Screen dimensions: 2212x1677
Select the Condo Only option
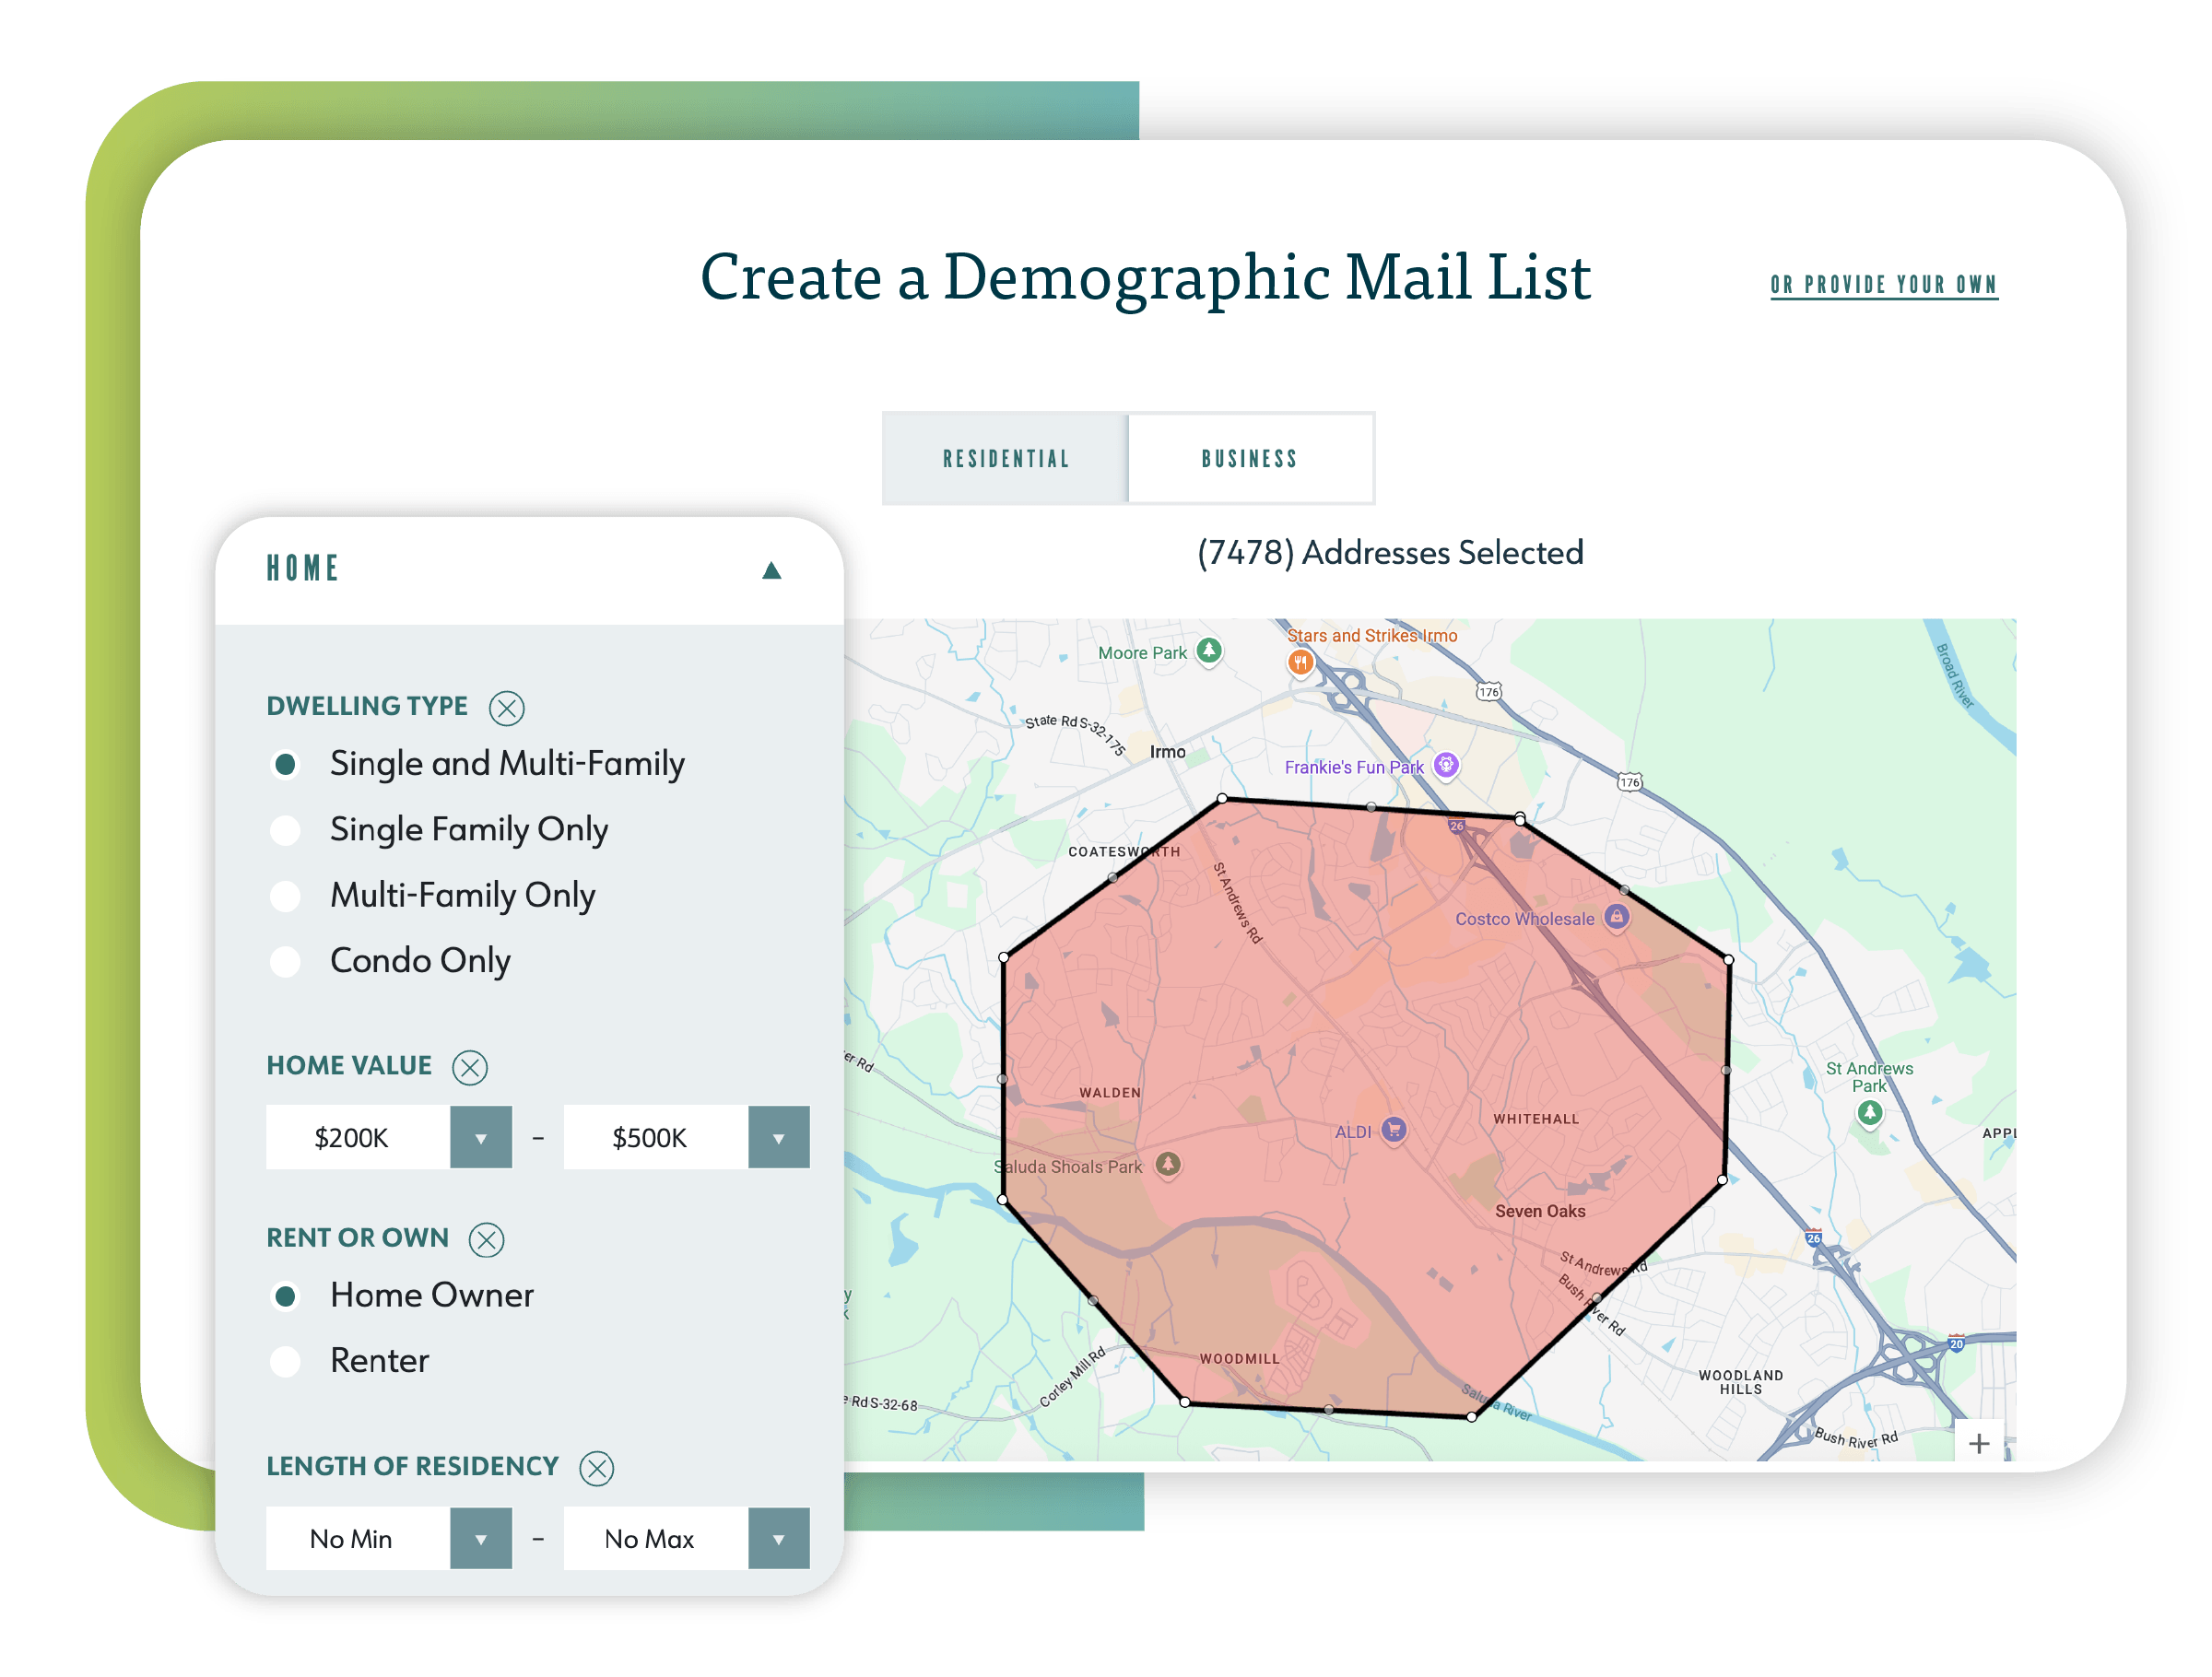pos(286,961)
